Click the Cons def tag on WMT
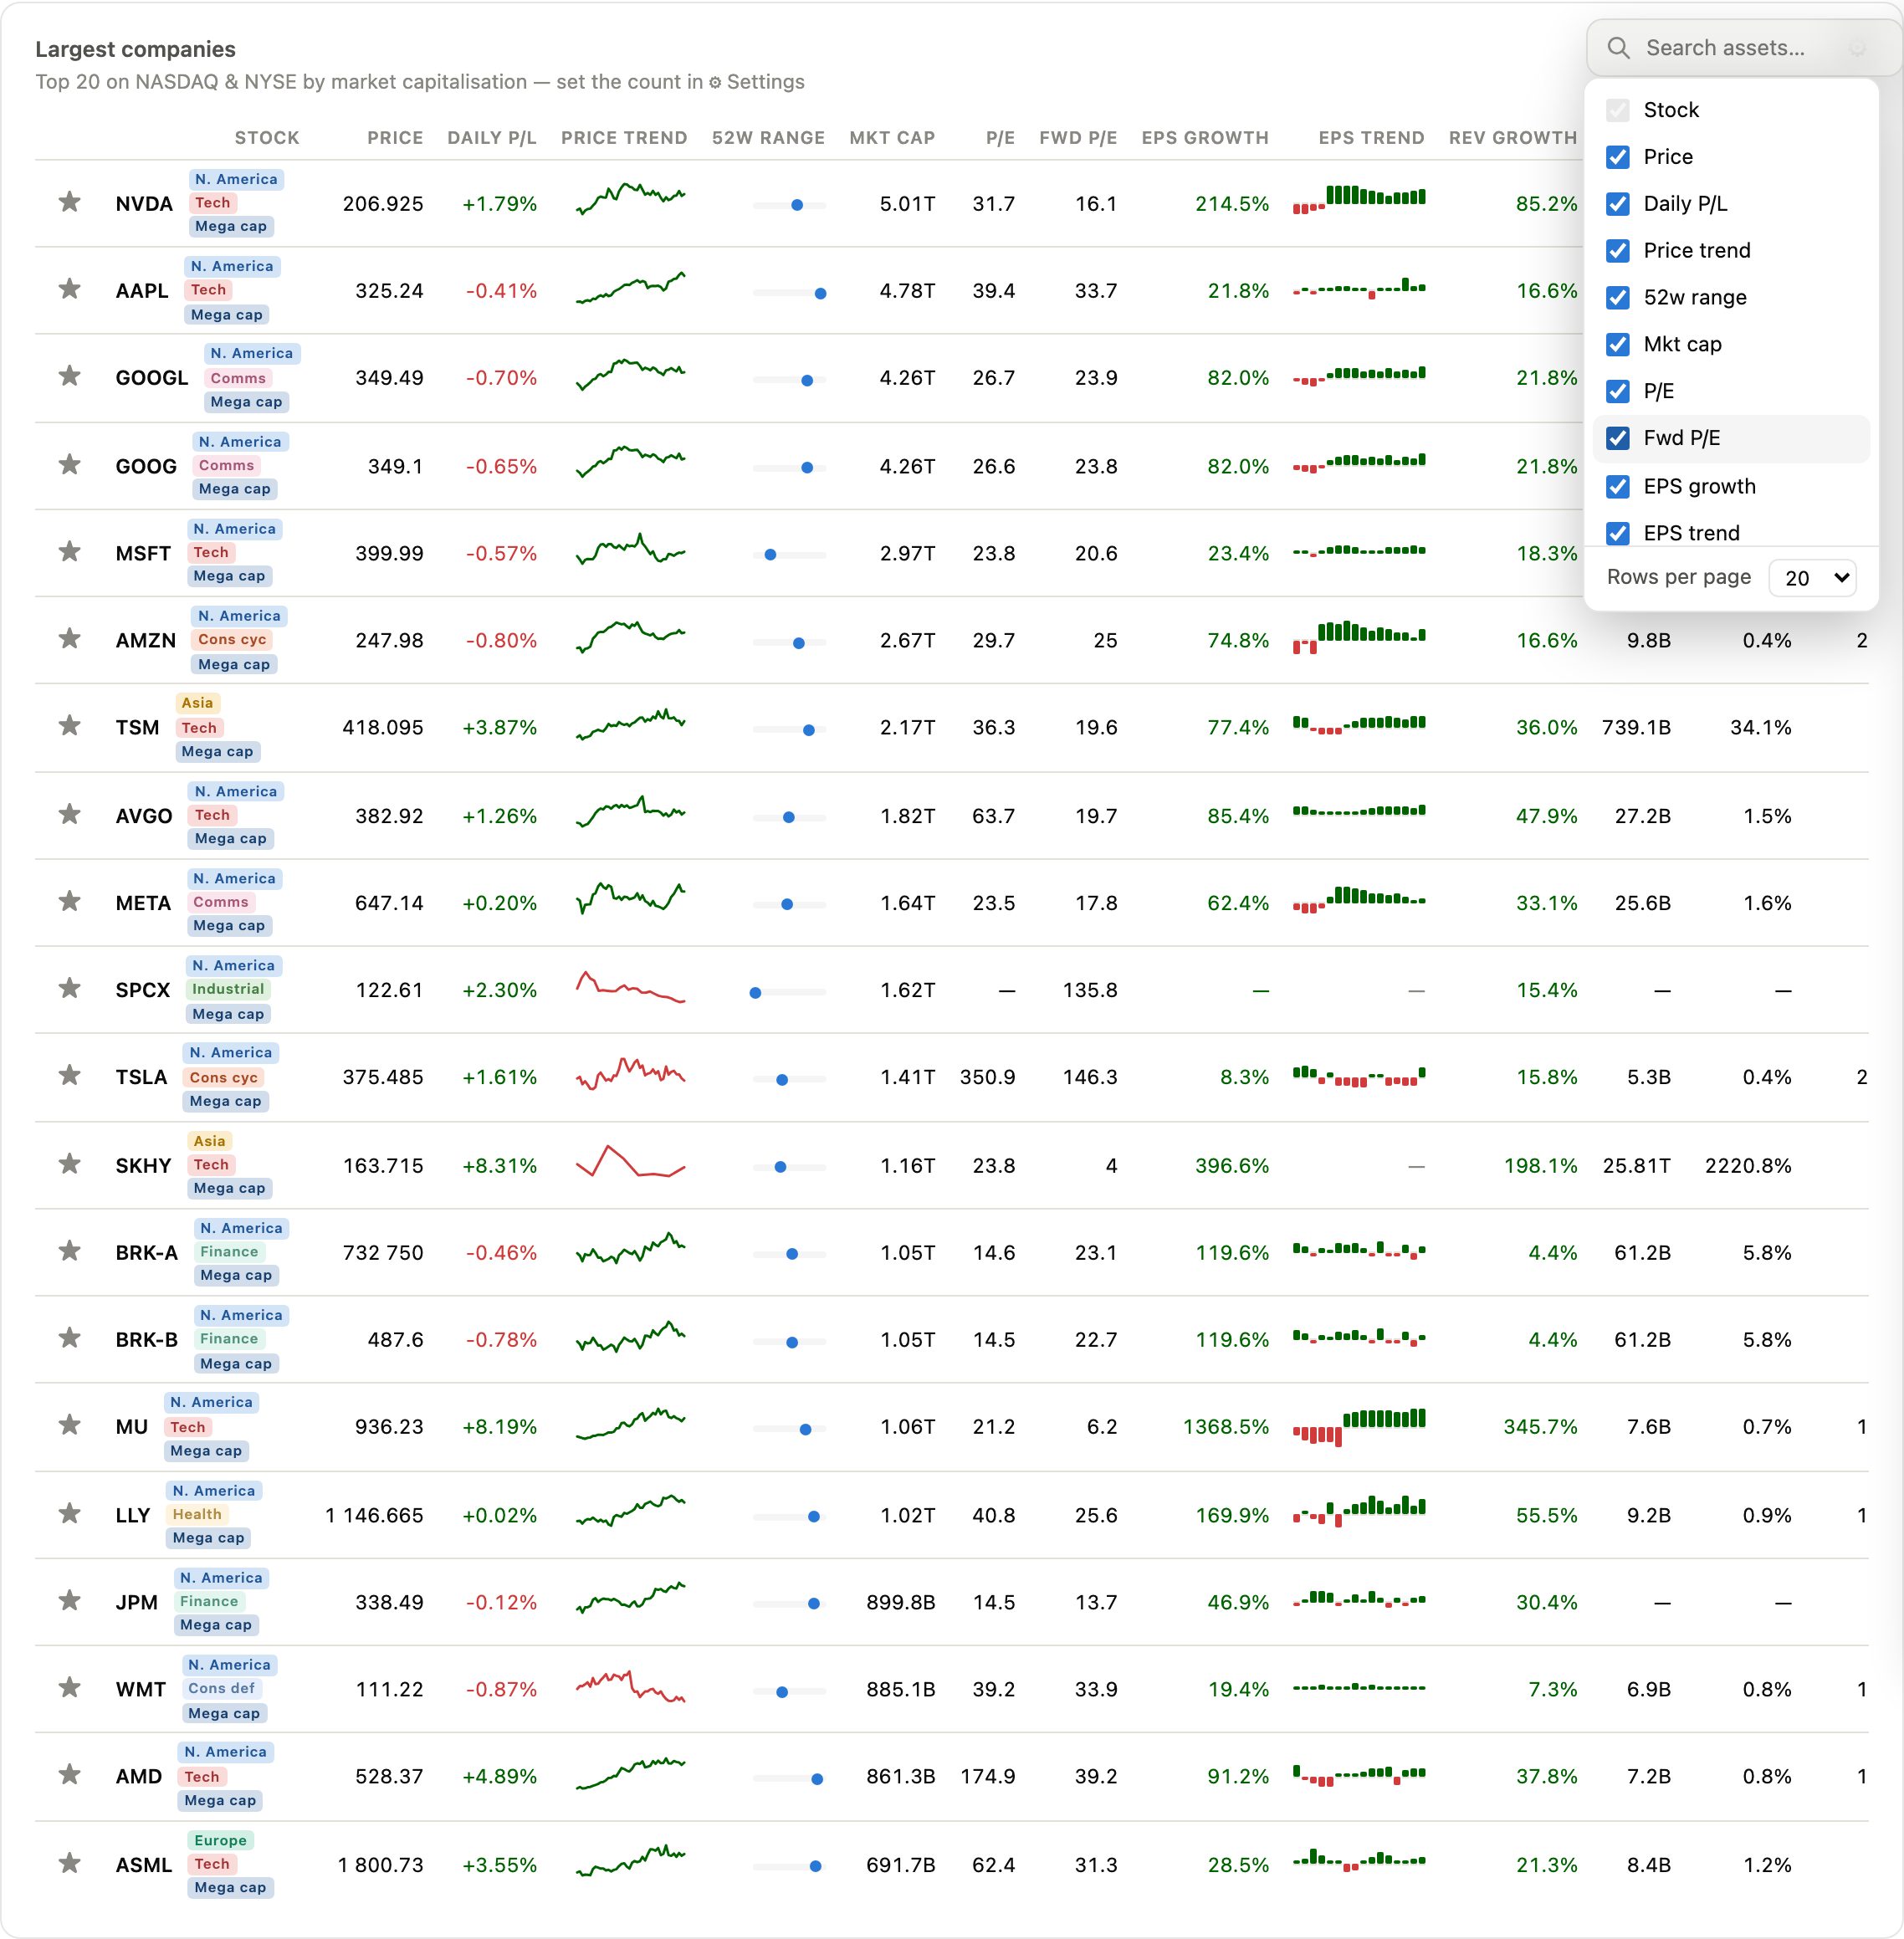This screenshot has width=1904, height=1939. tap(221, 1688)
